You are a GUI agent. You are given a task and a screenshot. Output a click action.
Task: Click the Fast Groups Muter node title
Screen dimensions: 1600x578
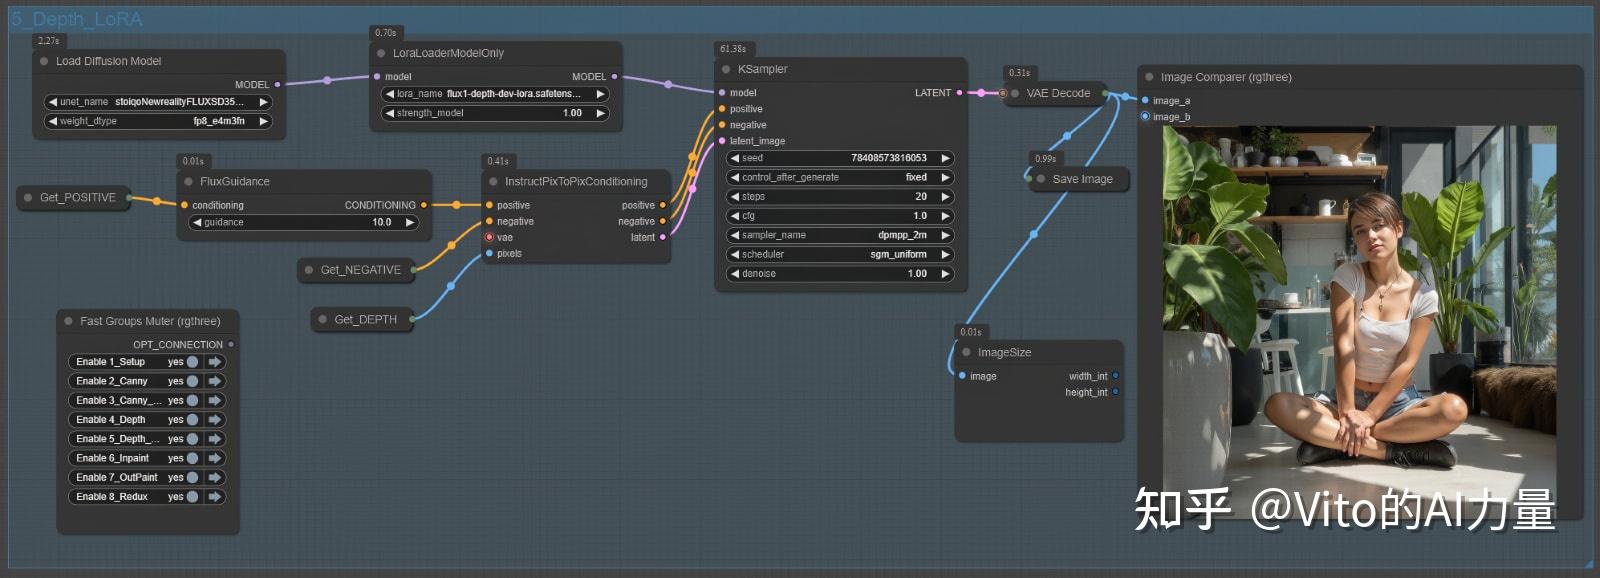tap(150, 321)
